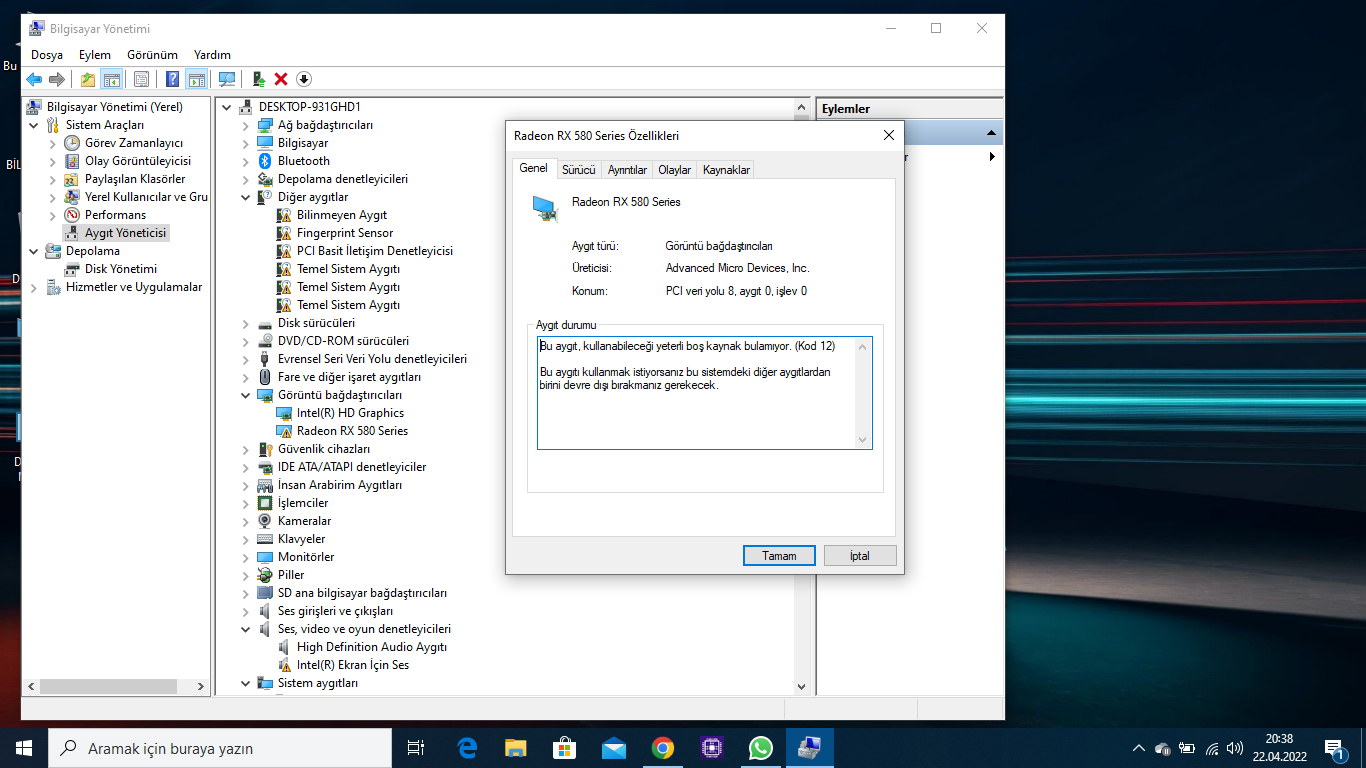Screen dimensions: 1366x768
Task: Open Performans in left tree
Action: 115,215
